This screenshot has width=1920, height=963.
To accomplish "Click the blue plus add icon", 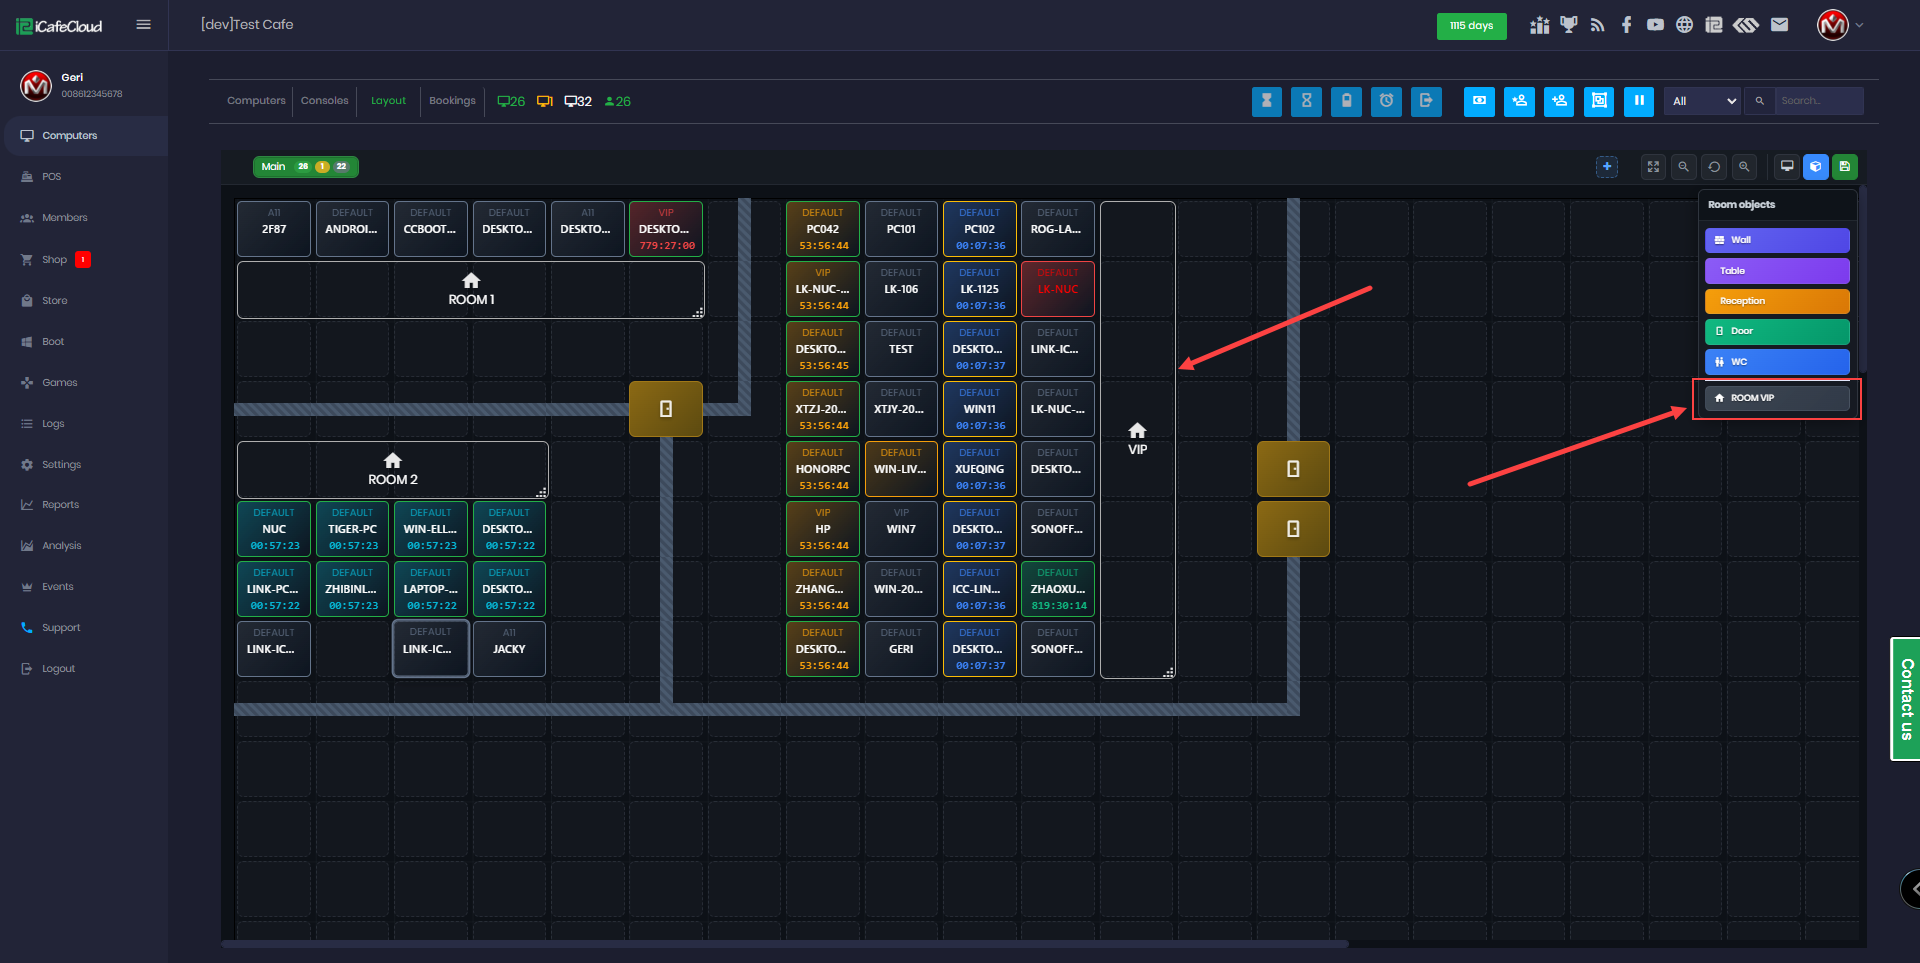I will 1607,167.
